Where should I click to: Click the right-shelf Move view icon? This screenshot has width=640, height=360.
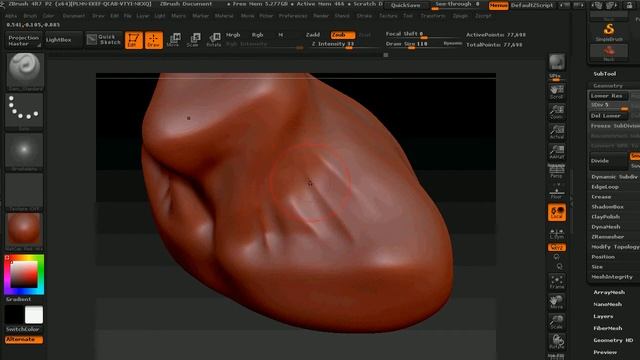(x=557, y=302)
